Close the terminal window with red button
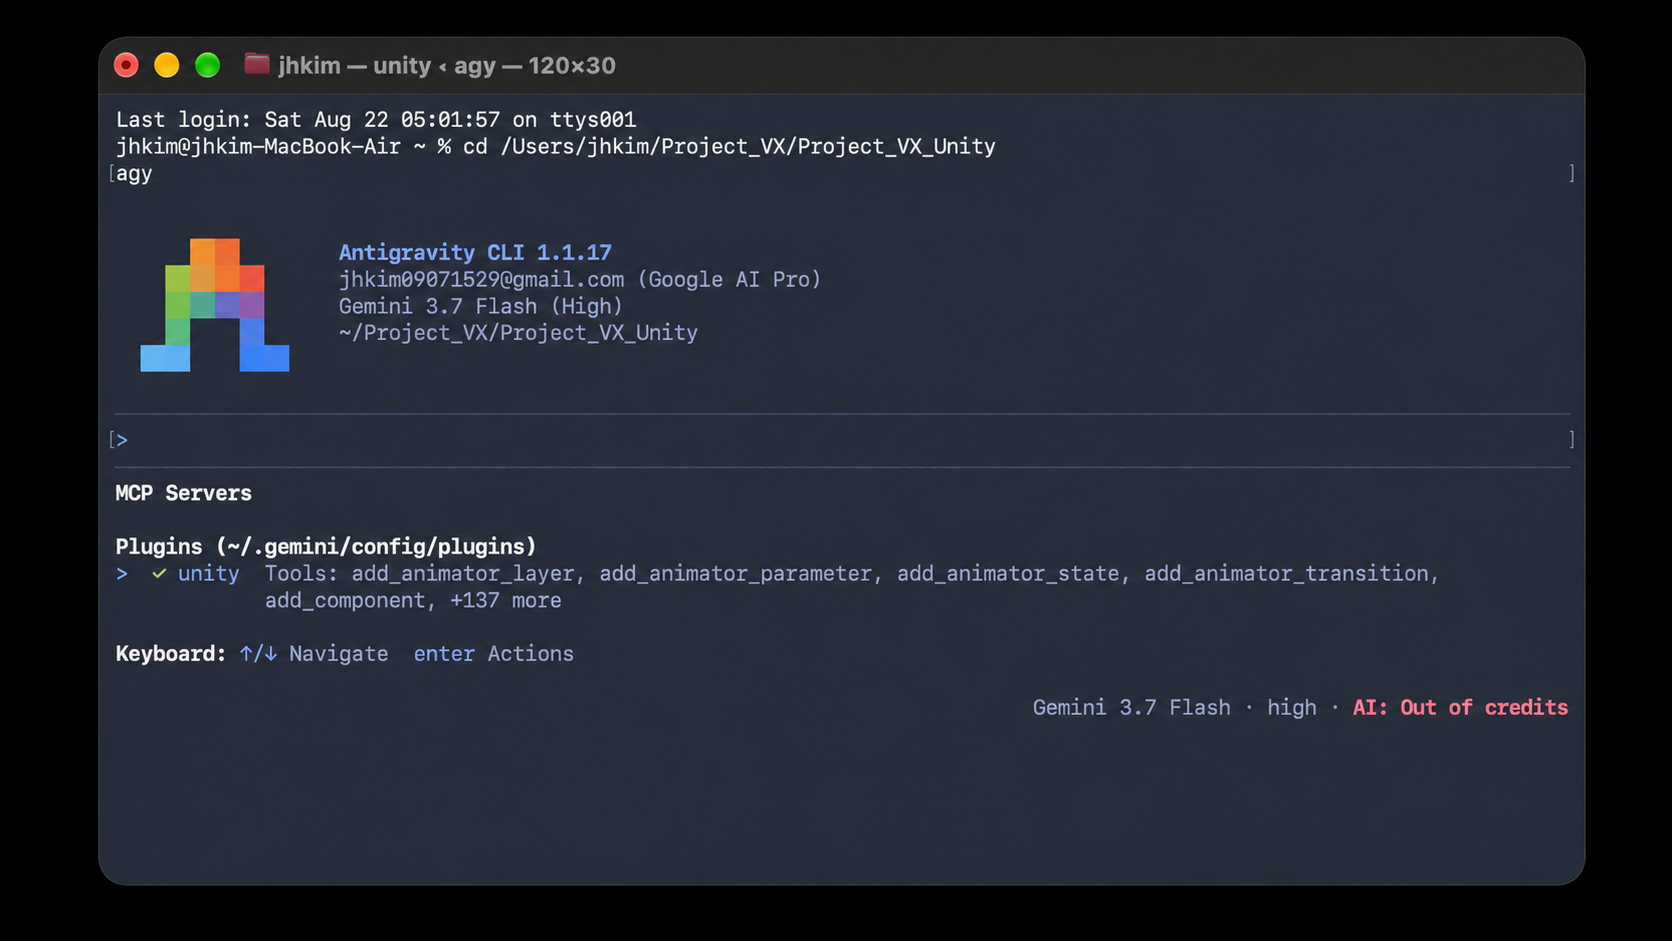Viewport: 1672px width, 941px height. 126,66
